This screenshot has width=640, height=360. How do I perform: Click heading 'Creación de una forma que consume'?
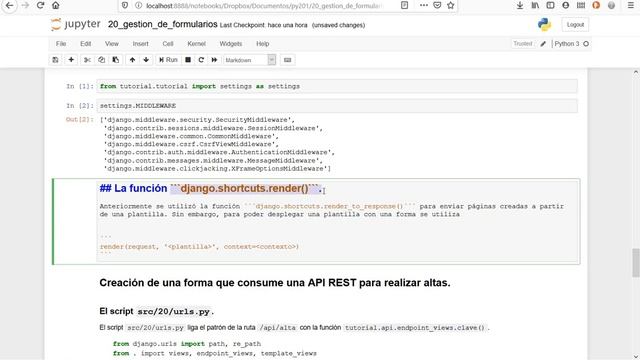click(x=275, y=282)
